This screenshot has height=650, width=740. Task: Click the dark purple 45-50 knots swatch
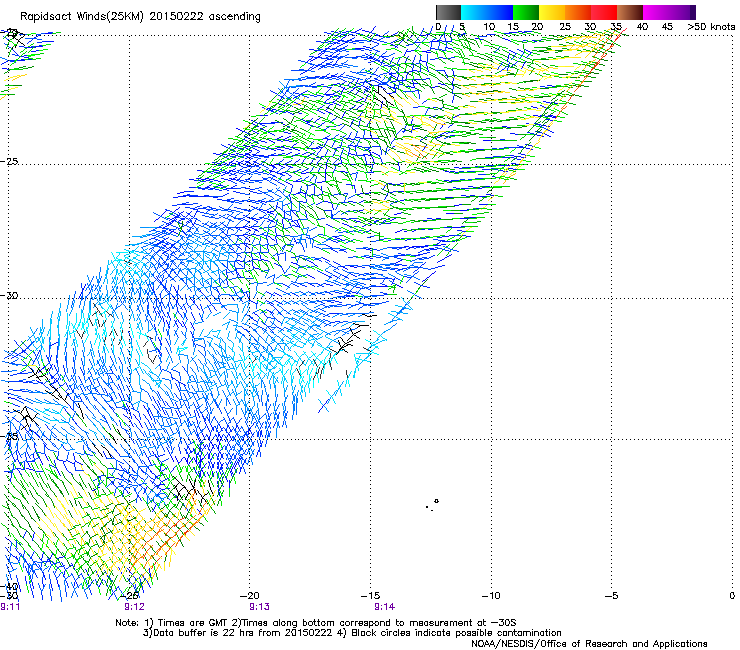point(682,12)
